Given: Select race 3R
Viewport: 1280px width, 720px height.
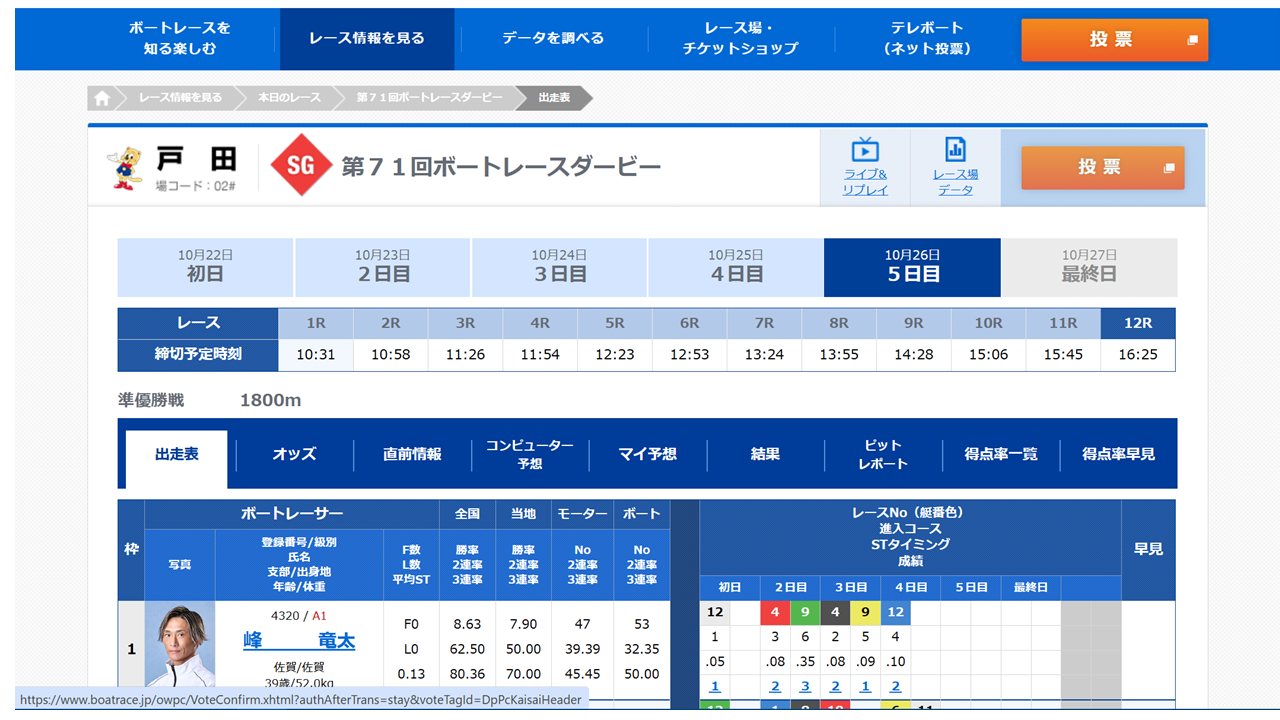Looking at the screenshot, I should (x=465, y=323).
